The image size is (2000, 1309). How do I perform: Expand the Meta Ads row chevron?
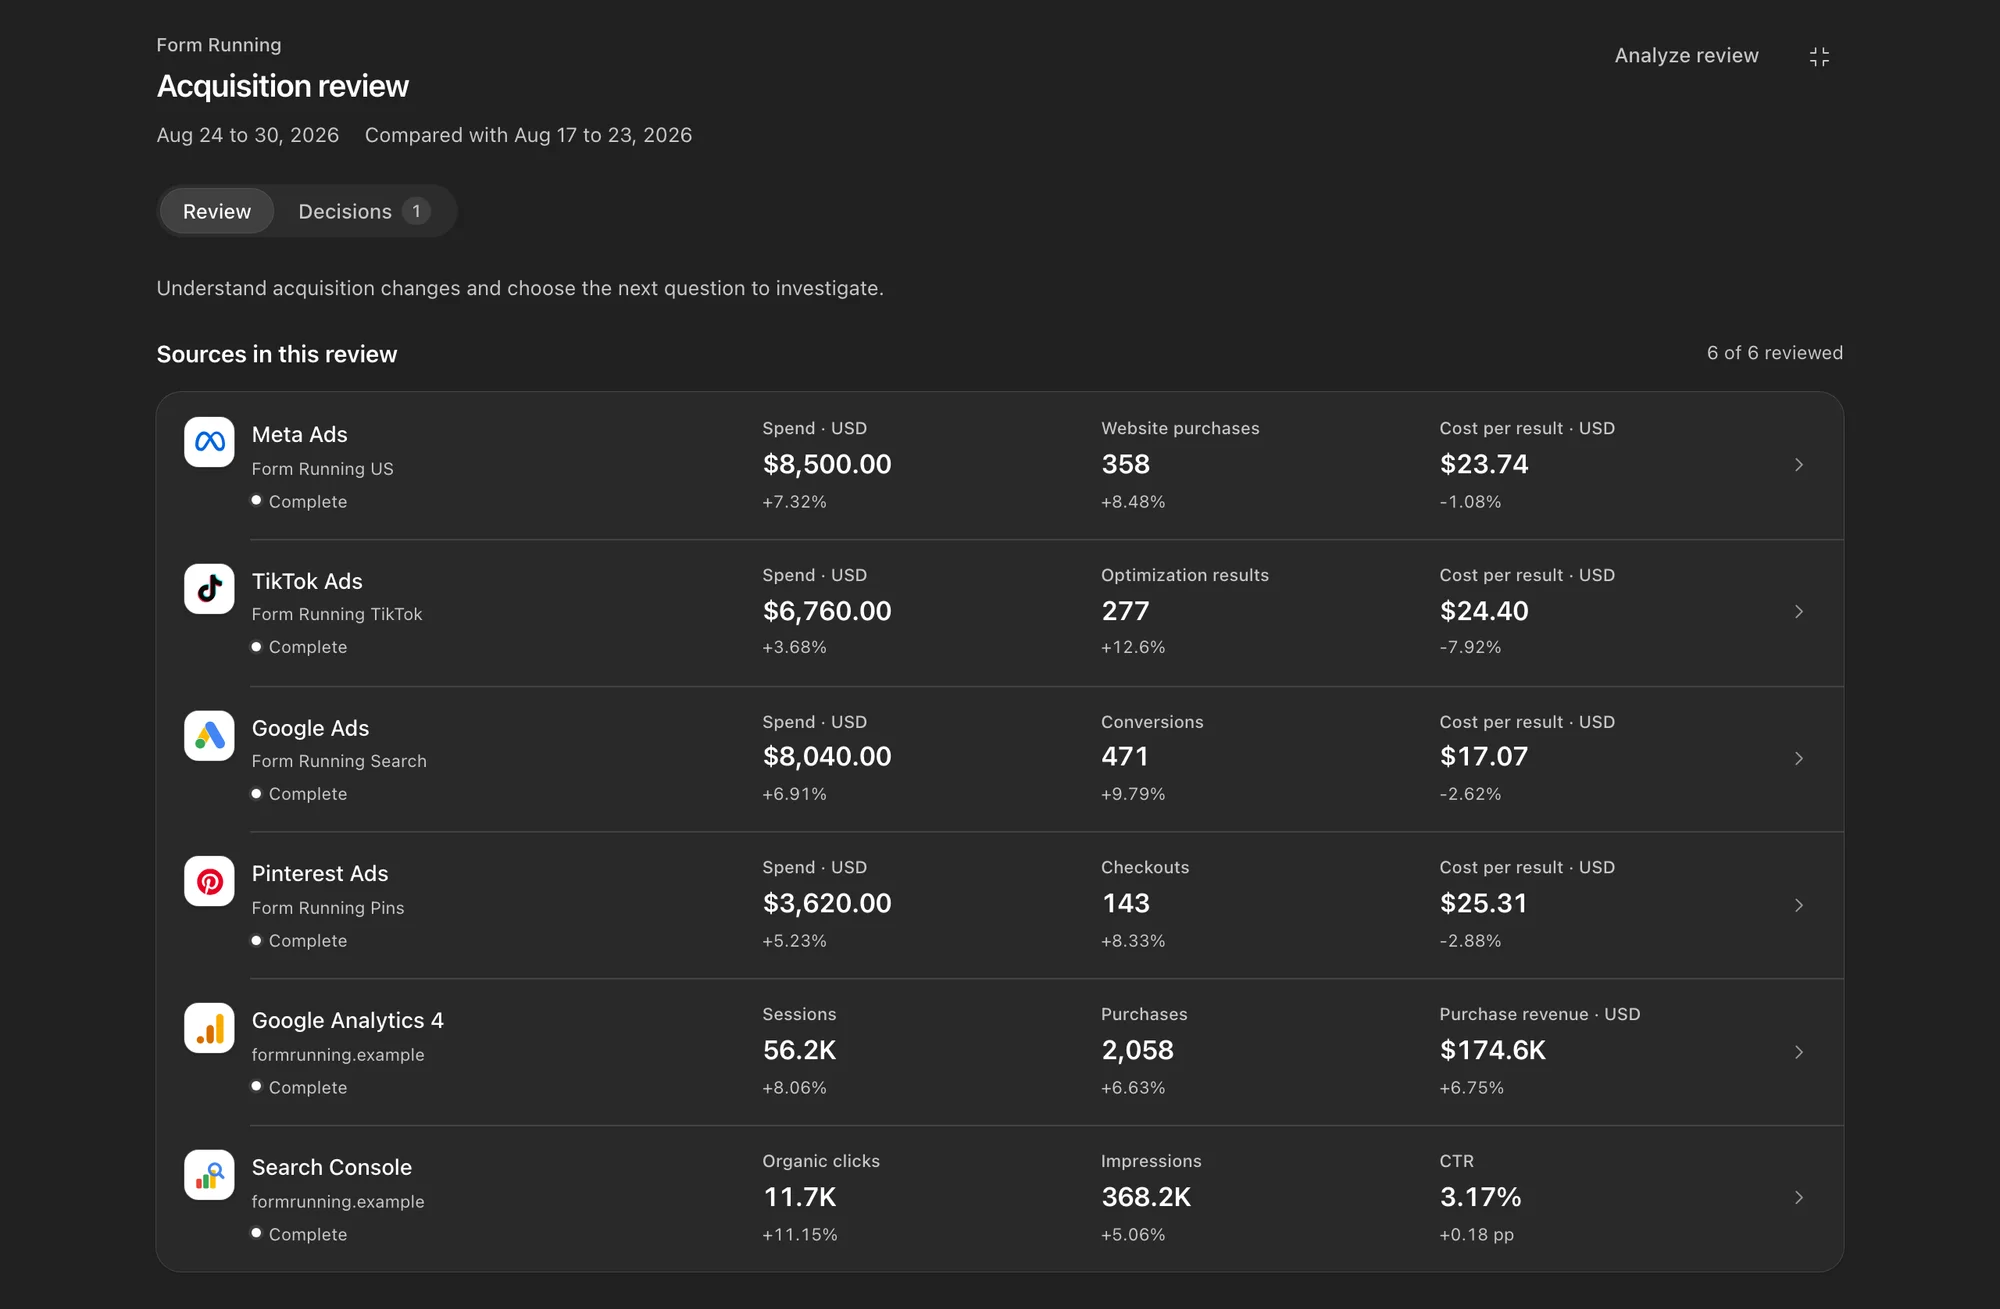click(1798, 465)
